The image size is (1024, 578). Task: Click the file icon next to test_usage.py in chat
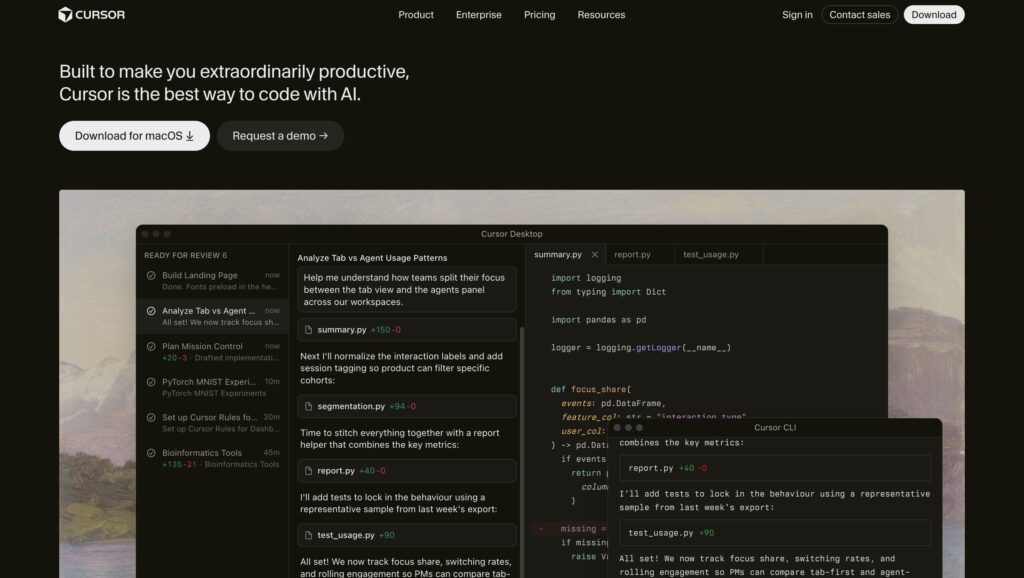click(308, 535)
